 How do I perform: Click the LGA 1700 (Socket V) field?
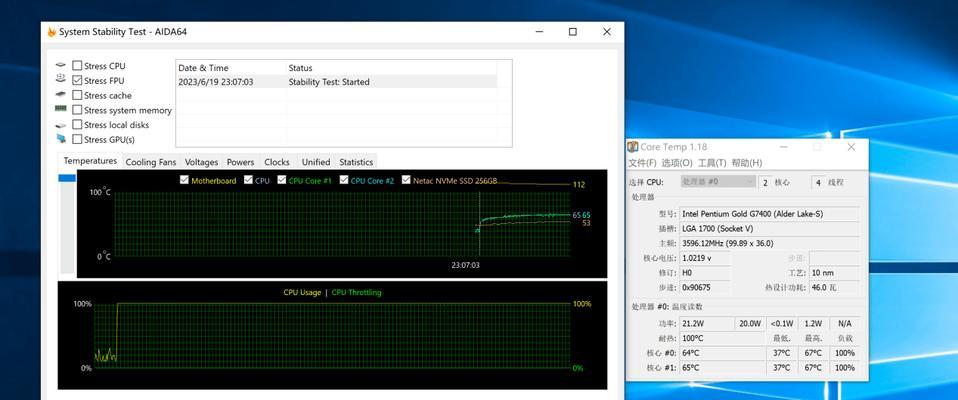(x=769, y=229)
